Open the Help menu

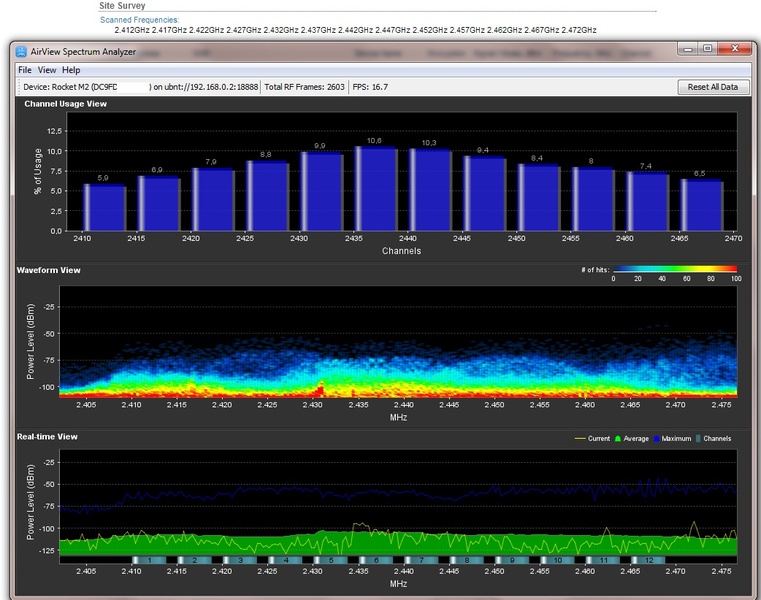point(71,70)
